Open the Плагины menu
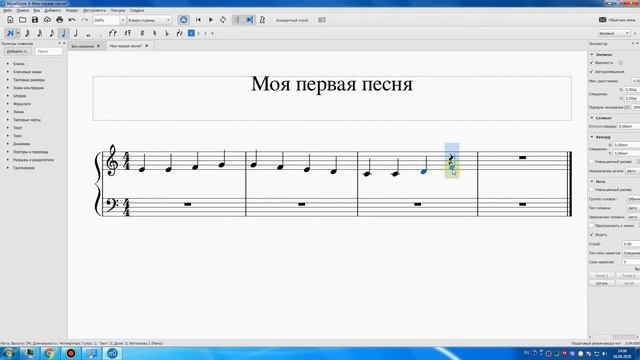Screen dimensions: 640x360 click(x=118, y=10)
